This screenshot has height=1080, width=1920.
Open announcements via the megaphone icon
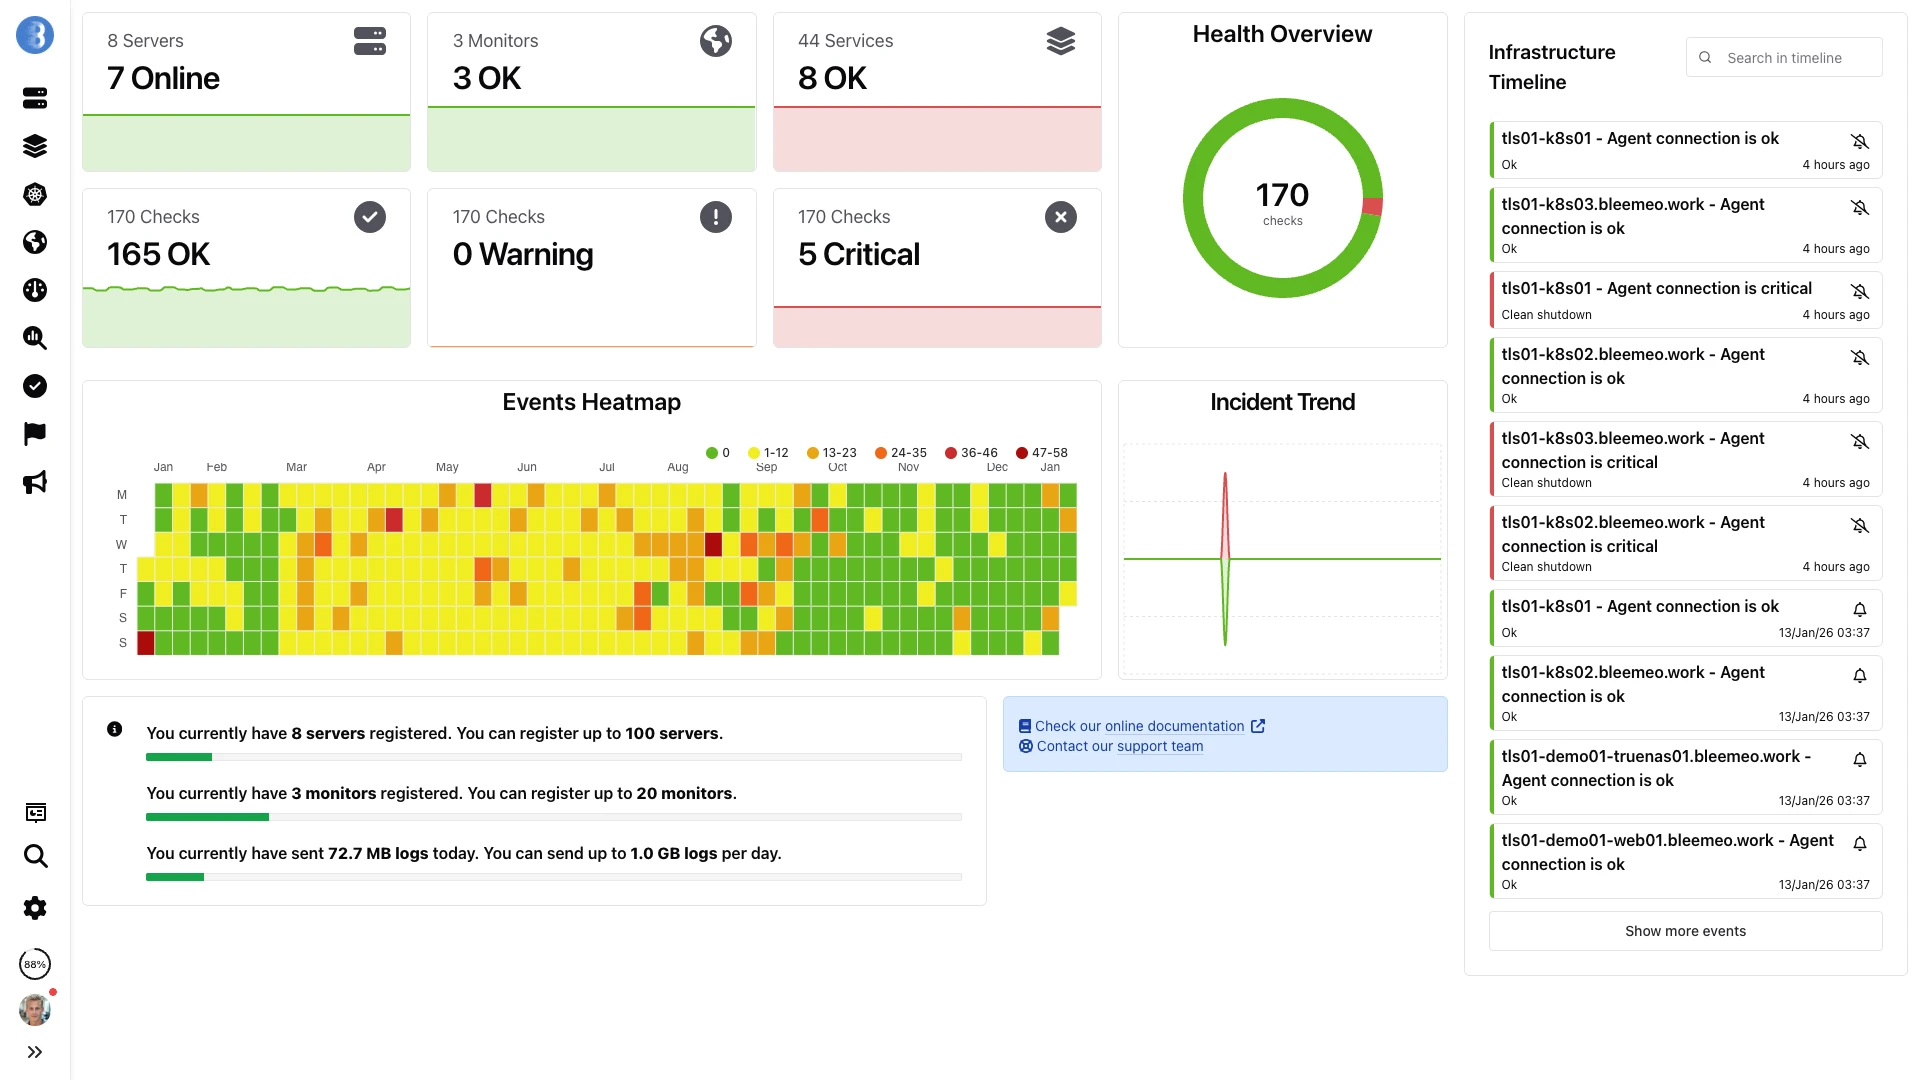[35, 482]
